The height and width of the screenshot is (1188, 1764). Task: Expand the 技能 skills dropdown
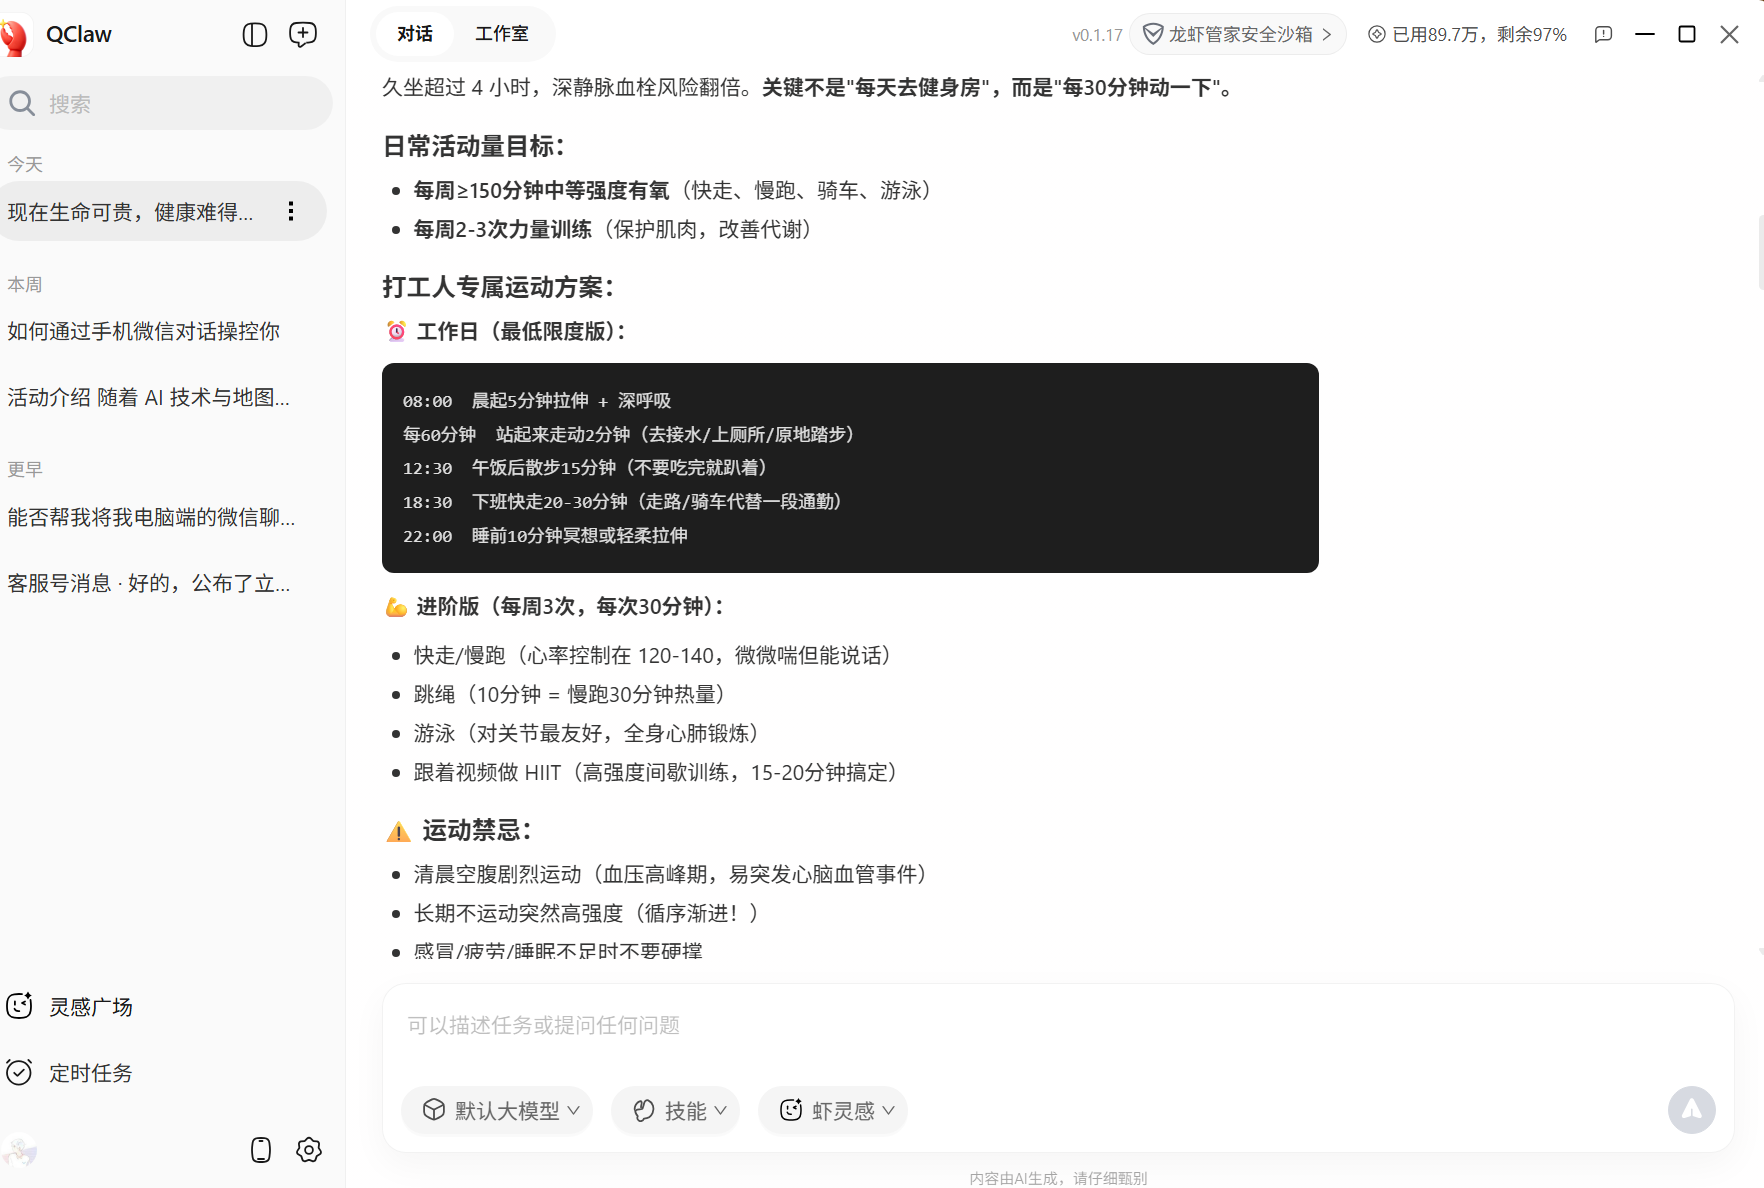point(675,1110)
